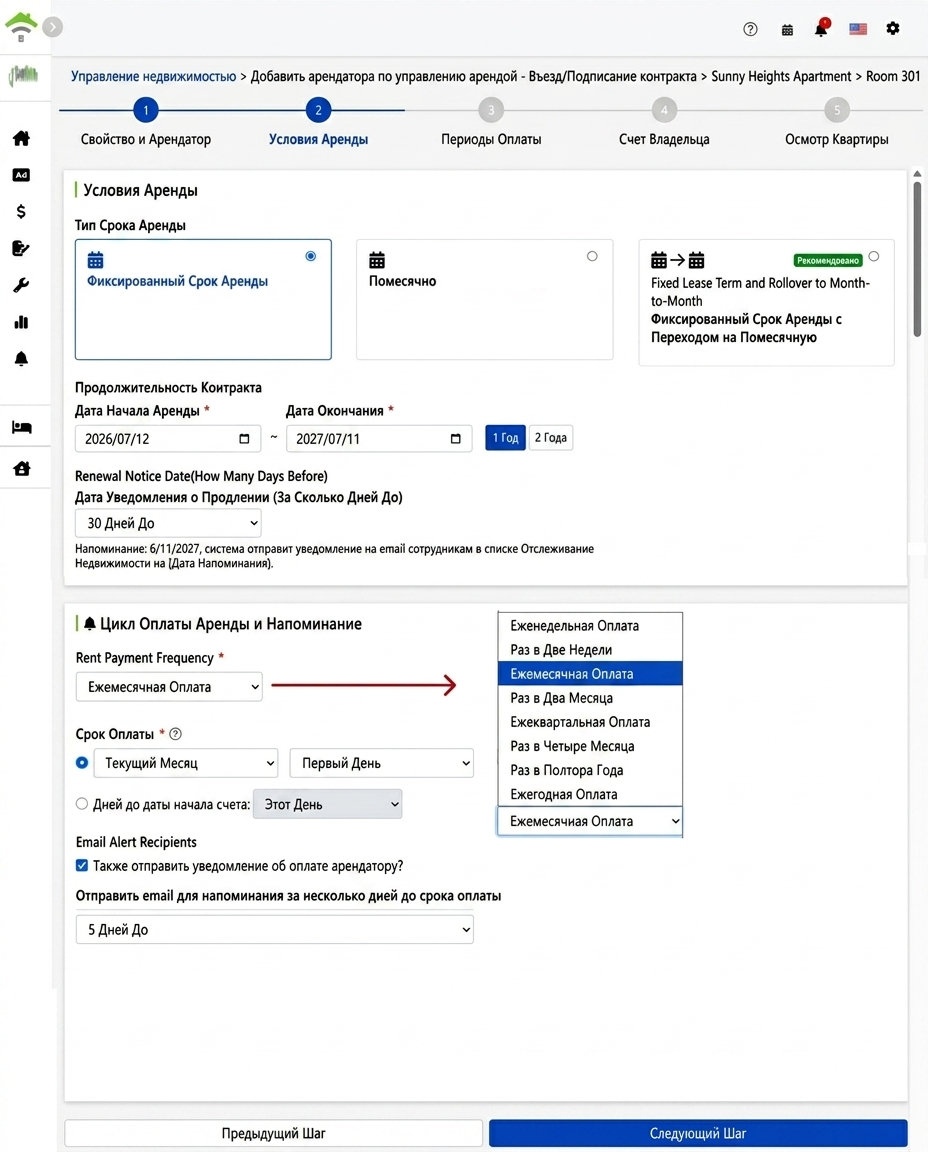
Task: Change language via US flag icon
Action: click(x=857, y=29)
